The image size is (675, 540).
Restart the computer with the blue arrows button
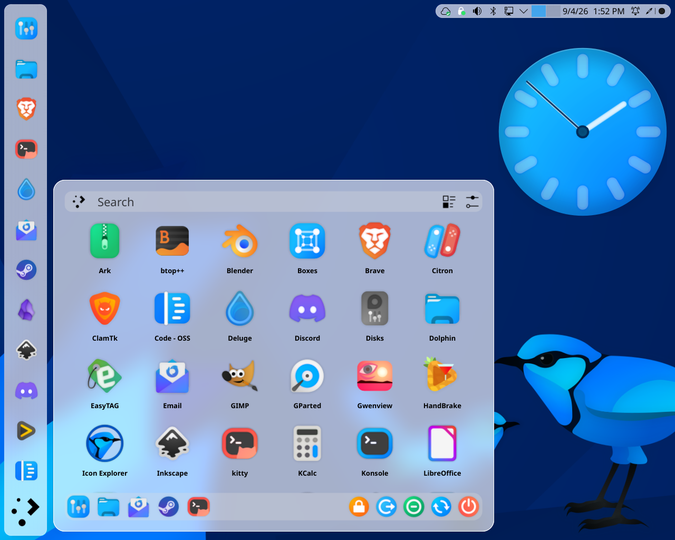coord(441,507)
